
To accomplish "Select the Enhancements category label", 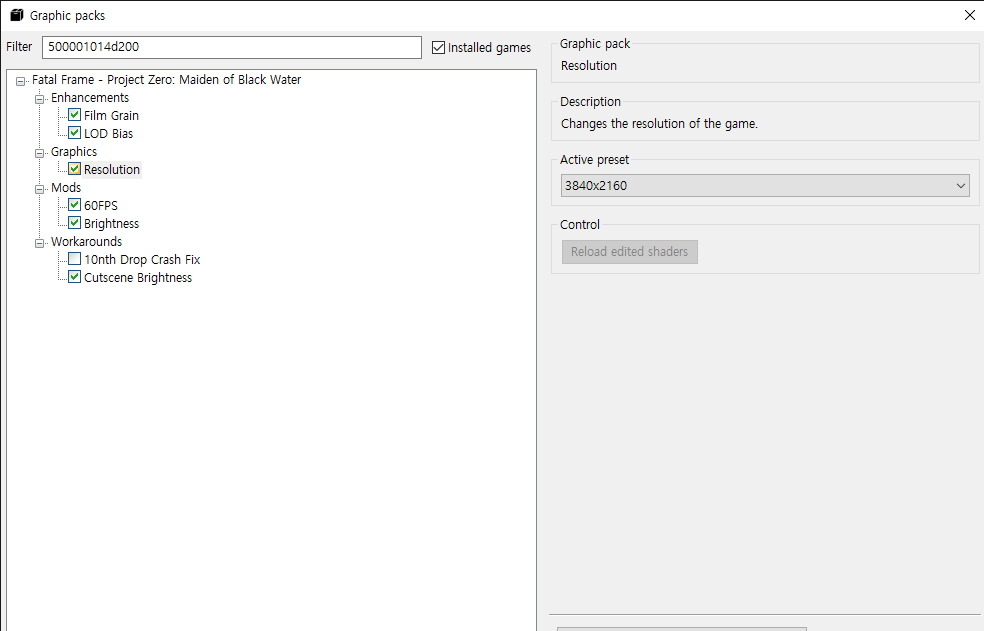I will (x=90, y=97).
